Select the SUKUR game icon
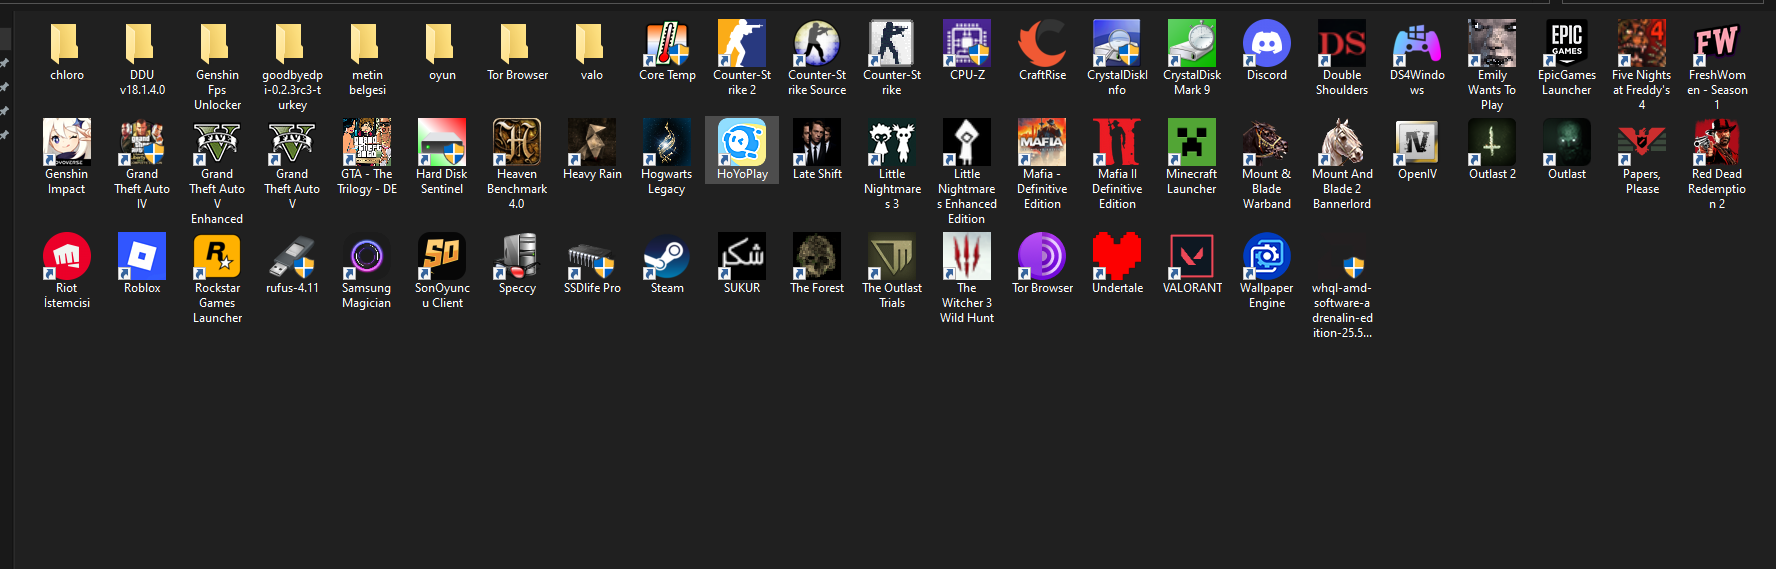This screenshot has height=569, width=1776. coord(742,256)
